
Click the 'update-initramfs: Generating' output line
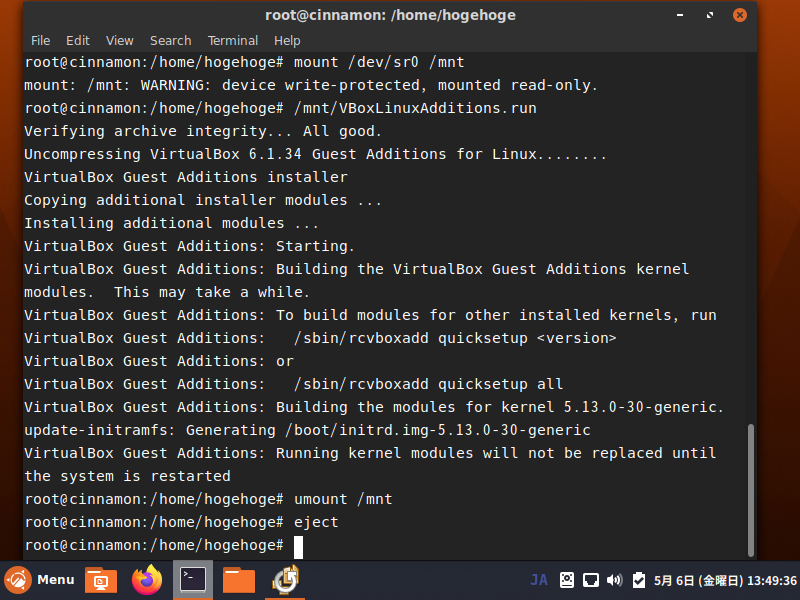(307, 430)
